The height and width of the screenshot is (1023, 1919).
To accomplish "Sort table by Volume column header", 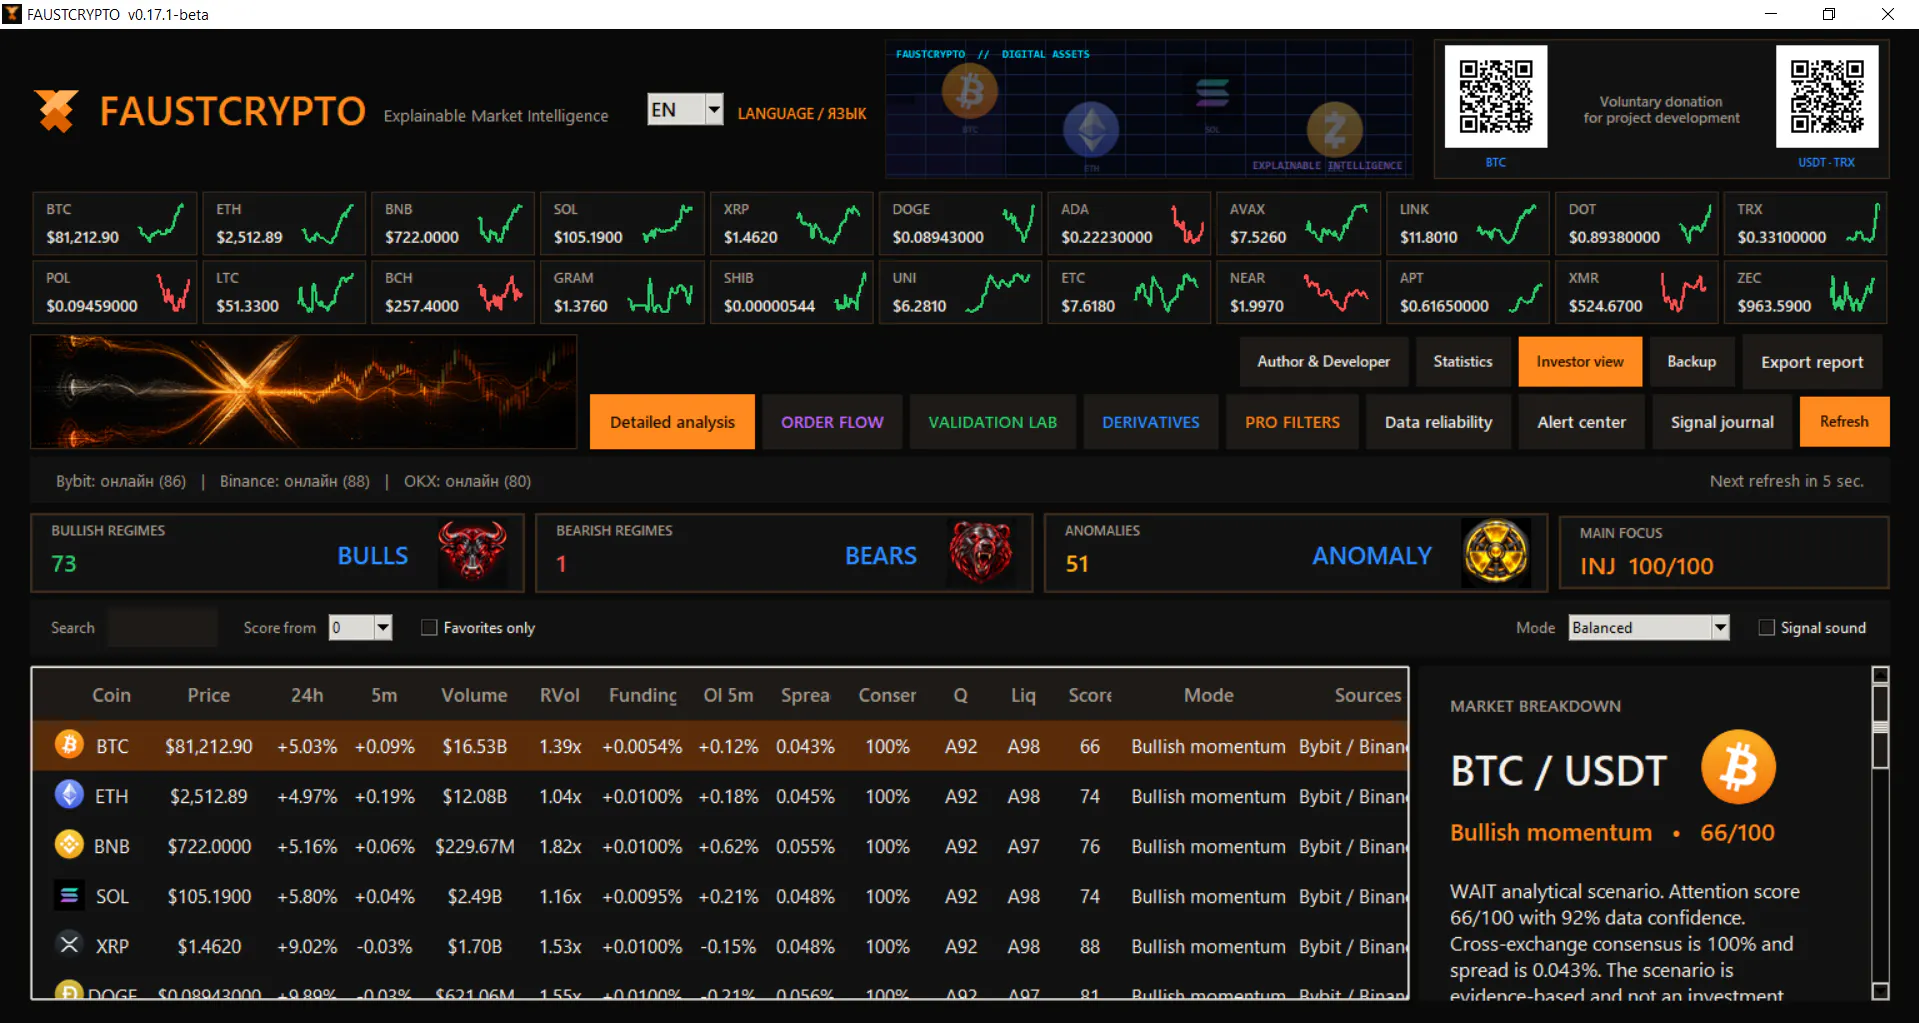I will click(x=474, y=695).
